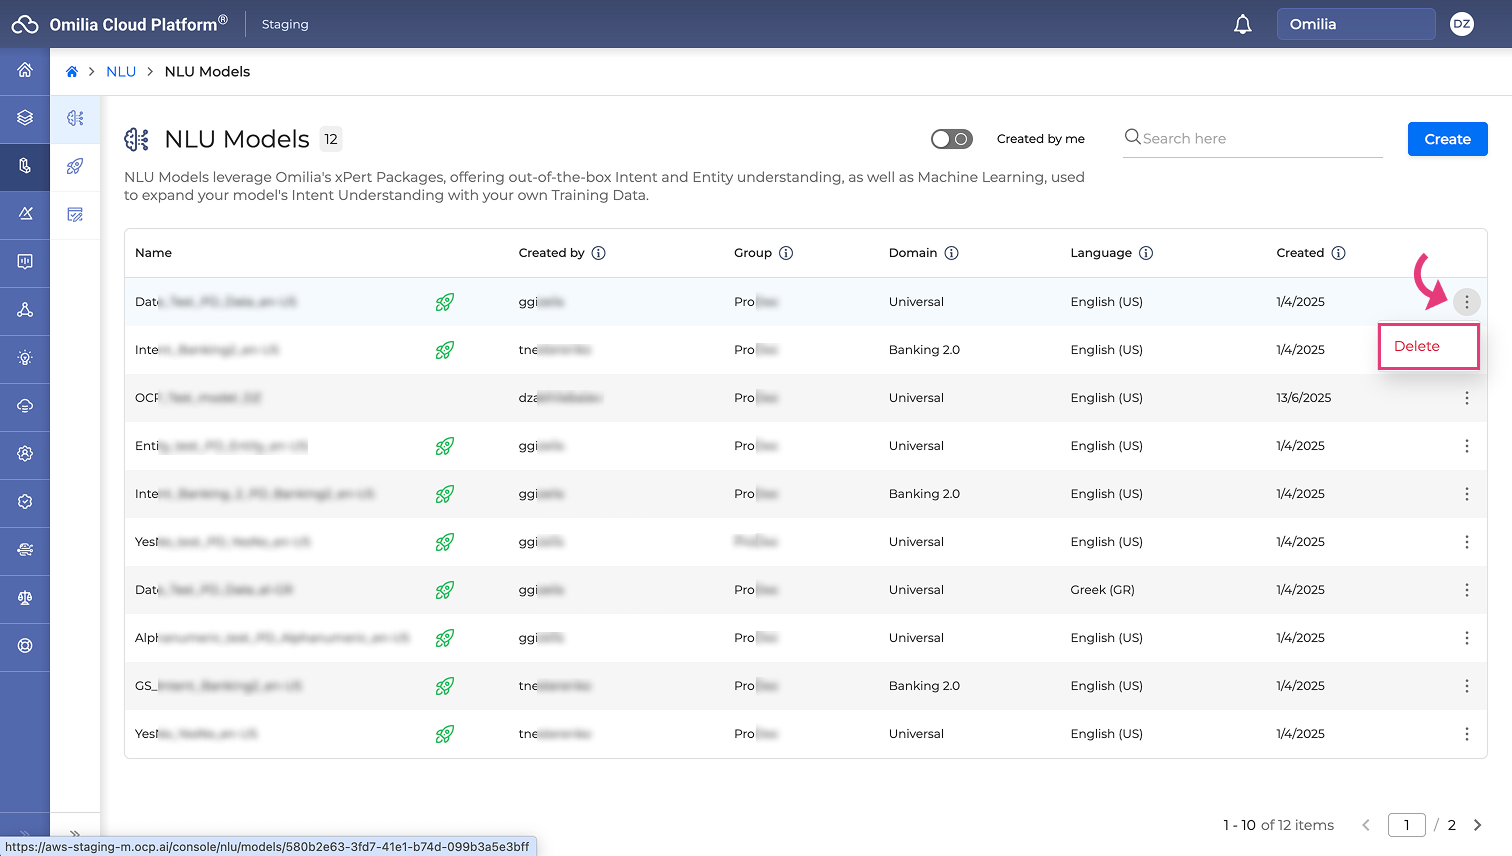Expand the collapsed sidebar with double chevron
This screenshot has height=856, width=1512.
[x=75, y=833]
